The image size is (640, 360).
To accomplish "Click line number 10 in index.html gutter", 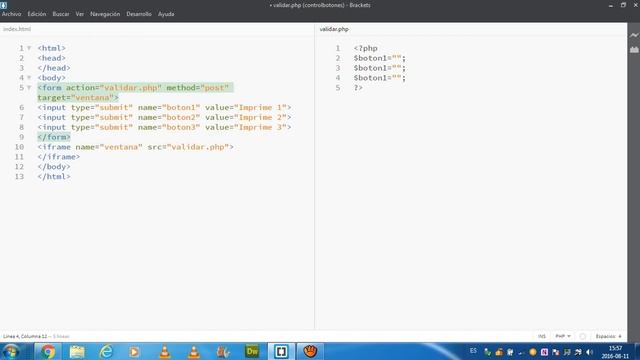I will 19,147.
